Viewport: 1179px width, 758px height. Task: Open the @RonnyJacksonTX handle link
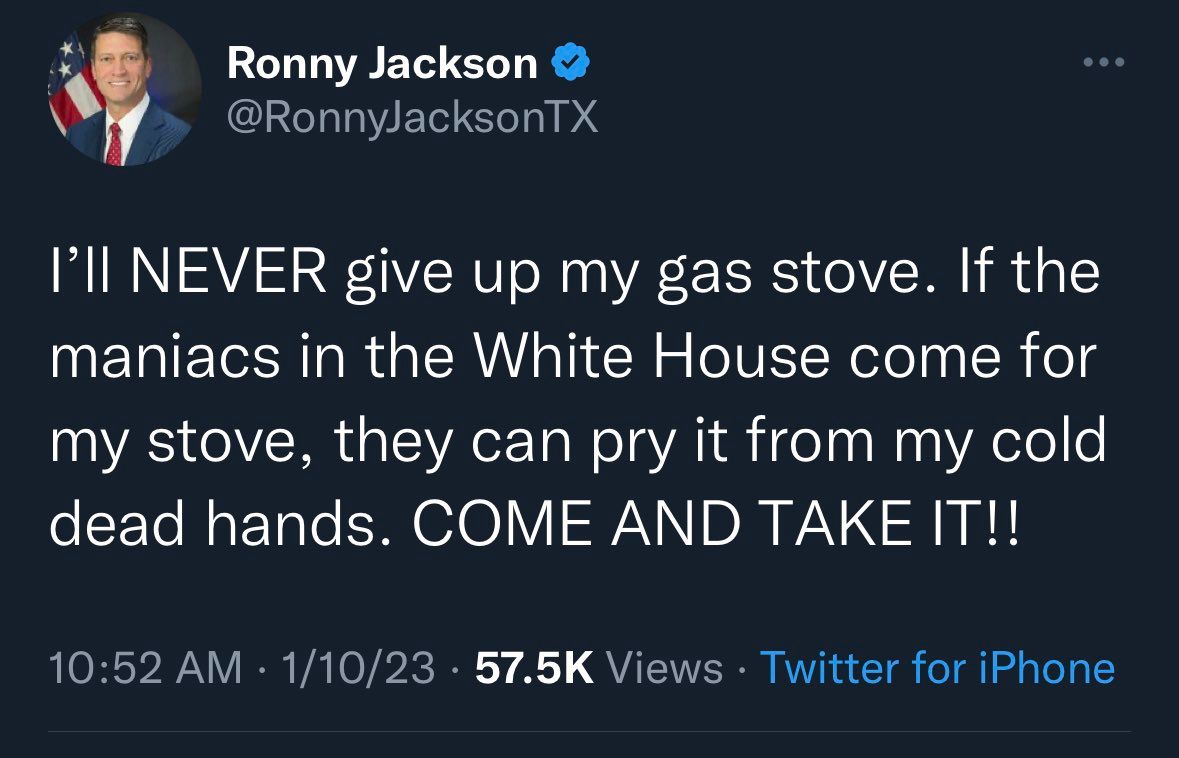[412, 119]
